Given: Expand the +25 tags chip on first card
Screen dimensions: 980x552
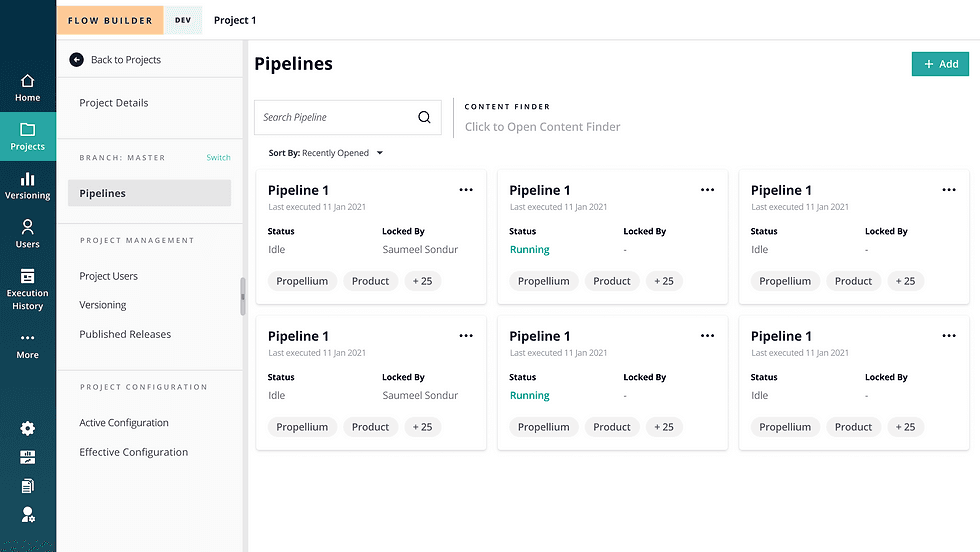Looking at the screenshot, I should pyautogui.click(x=423, y=281).
